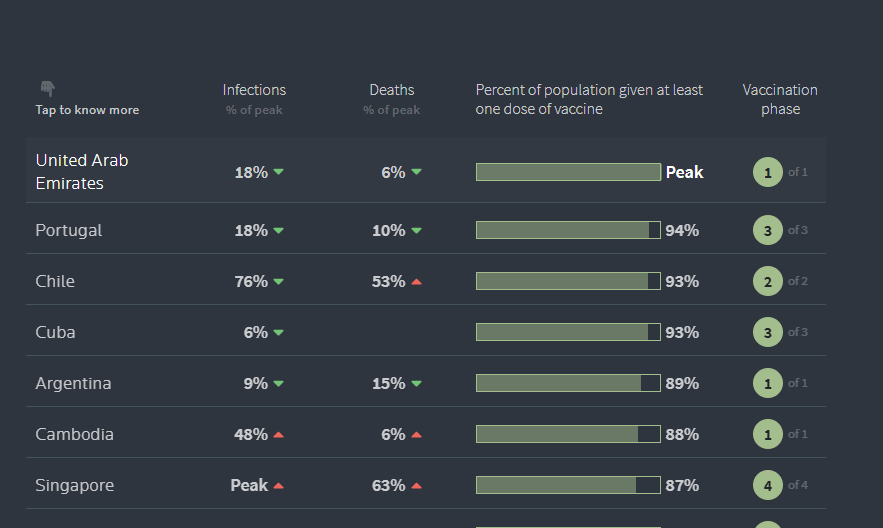Open the United Arab Emirates row
This screenshot has height=528, width=883.
[x=82, y=172]
